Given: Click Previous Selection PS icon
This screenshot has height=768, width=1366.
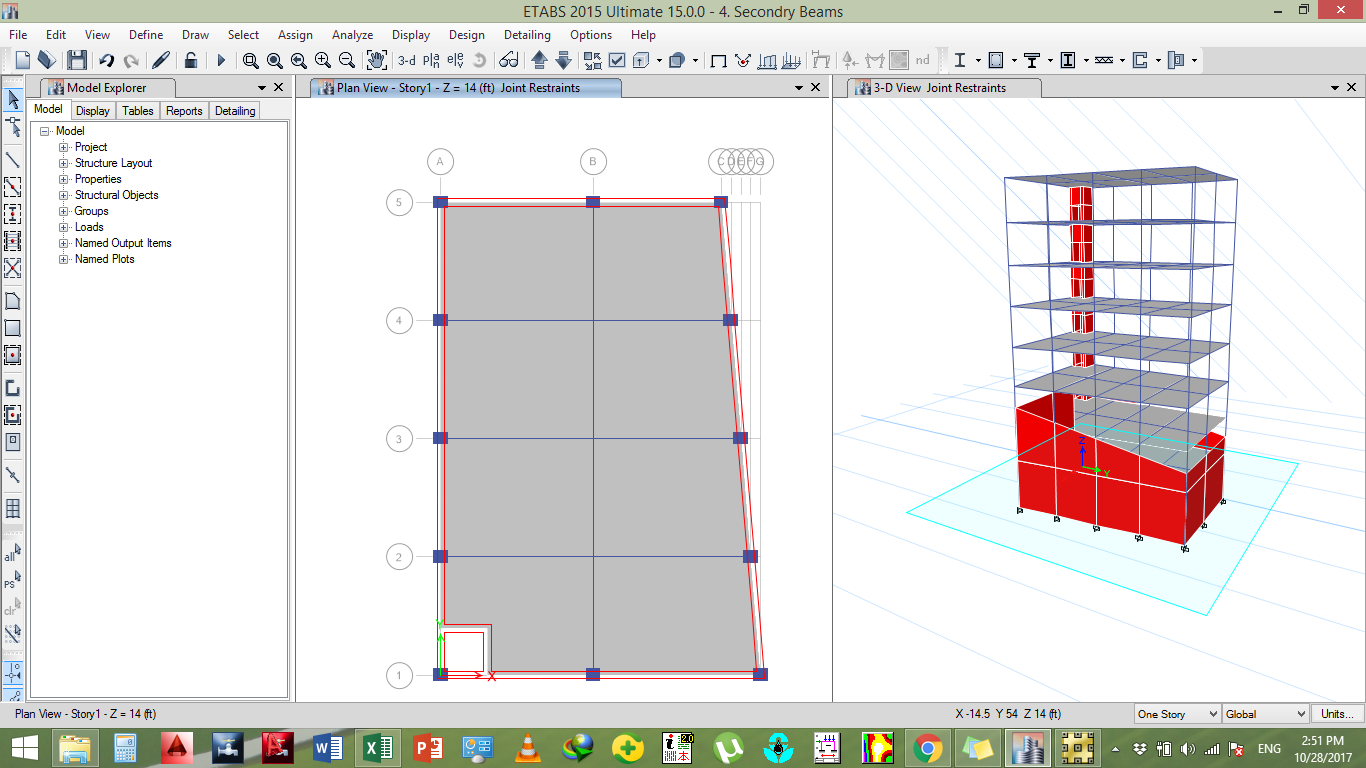Looking at the screenshot, I should [14, 579].
